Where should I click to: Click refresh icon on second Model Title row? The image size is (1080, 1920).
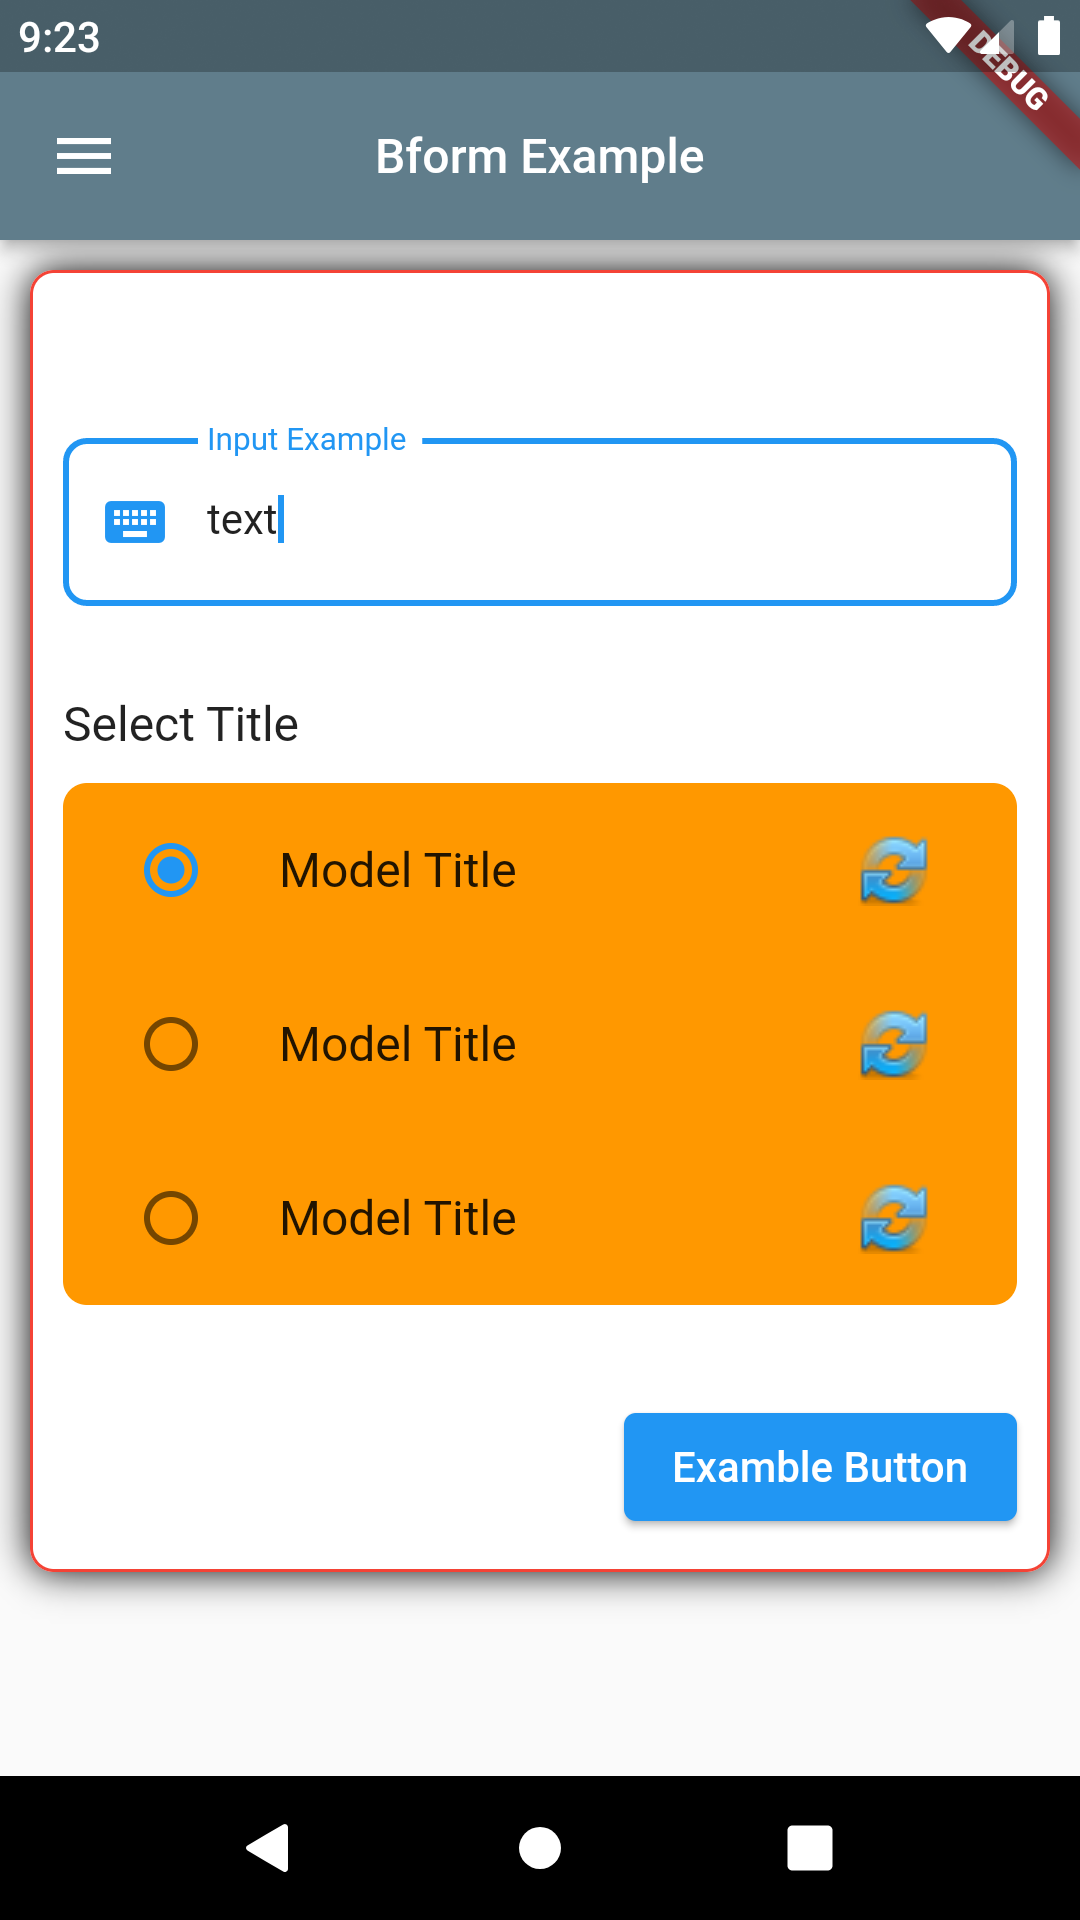894,1044
